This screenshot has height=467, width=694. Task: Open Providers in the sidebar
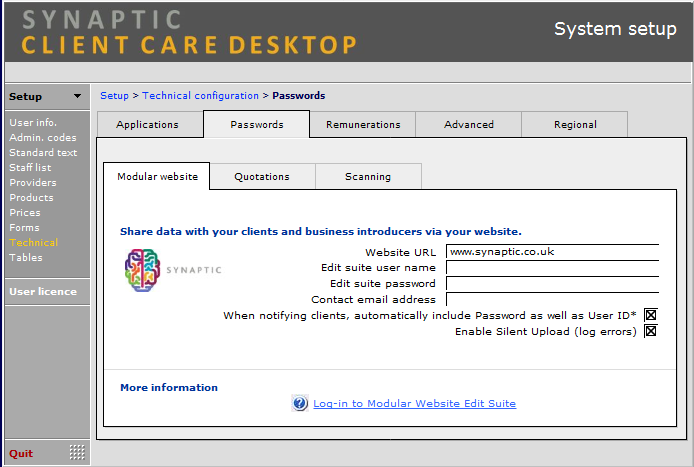33,183
